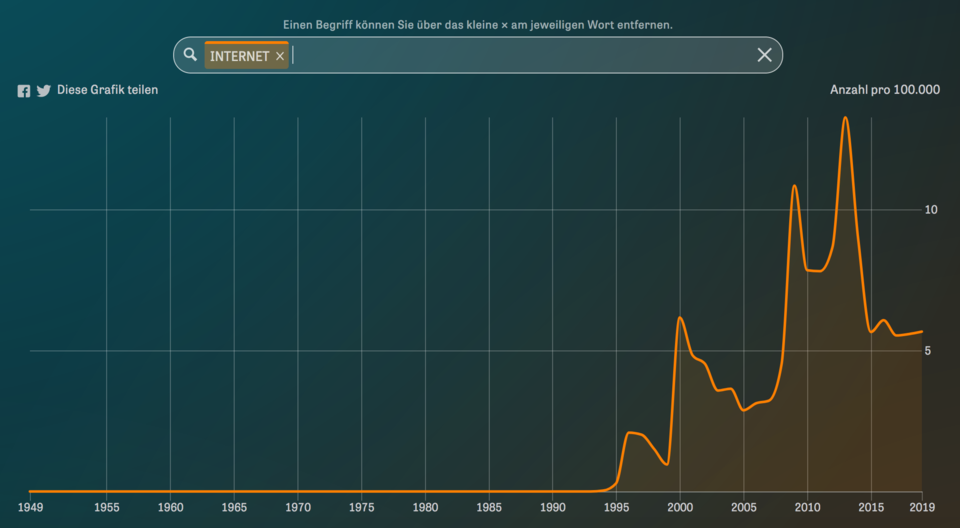Click the 2010 year label on the timeline
This screenshot has height=528, width=960.
pos(808,508)
